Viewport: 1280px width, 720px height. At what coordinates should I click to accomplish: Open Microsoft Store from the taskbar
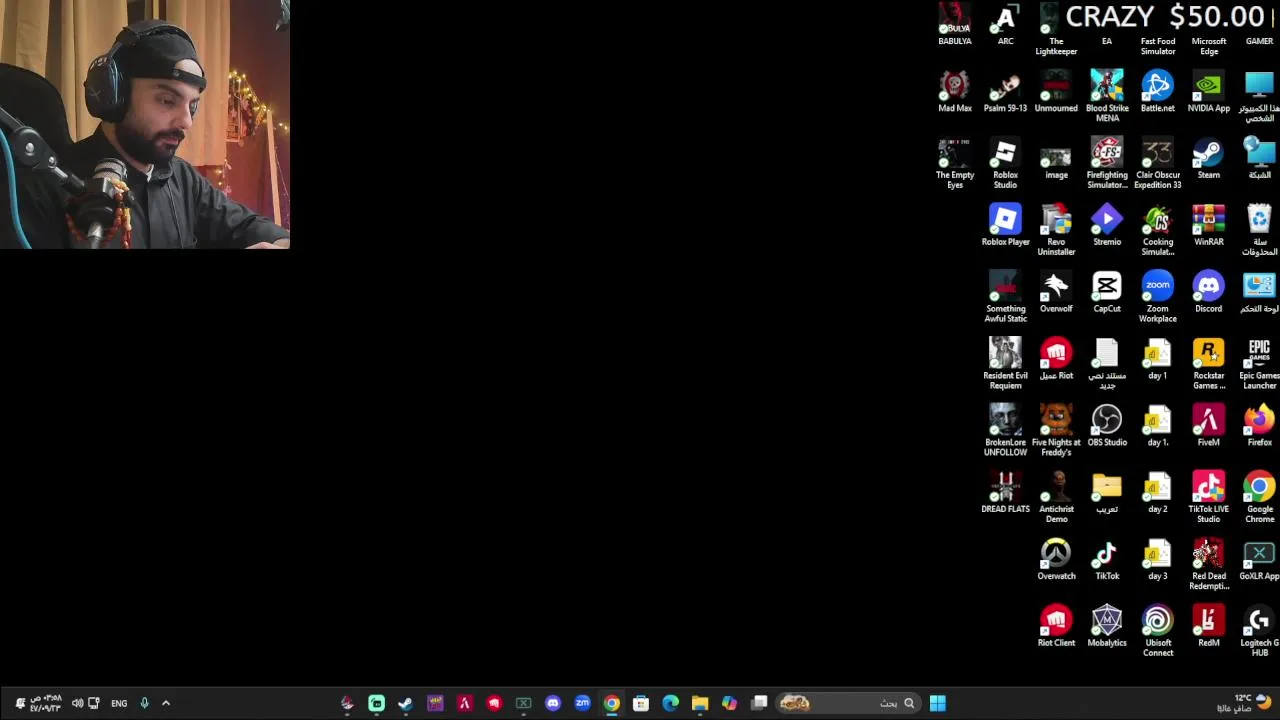[x=641, y=703]
